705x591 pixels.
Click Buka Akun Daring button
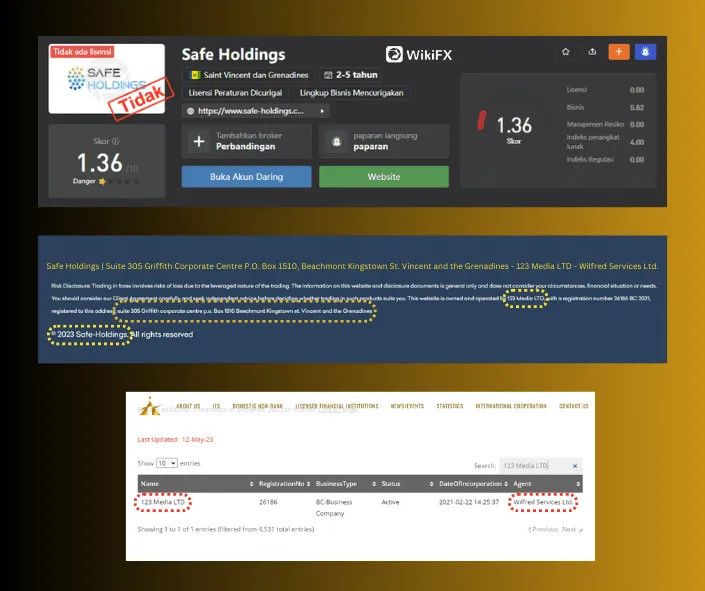tap(246, 177)
